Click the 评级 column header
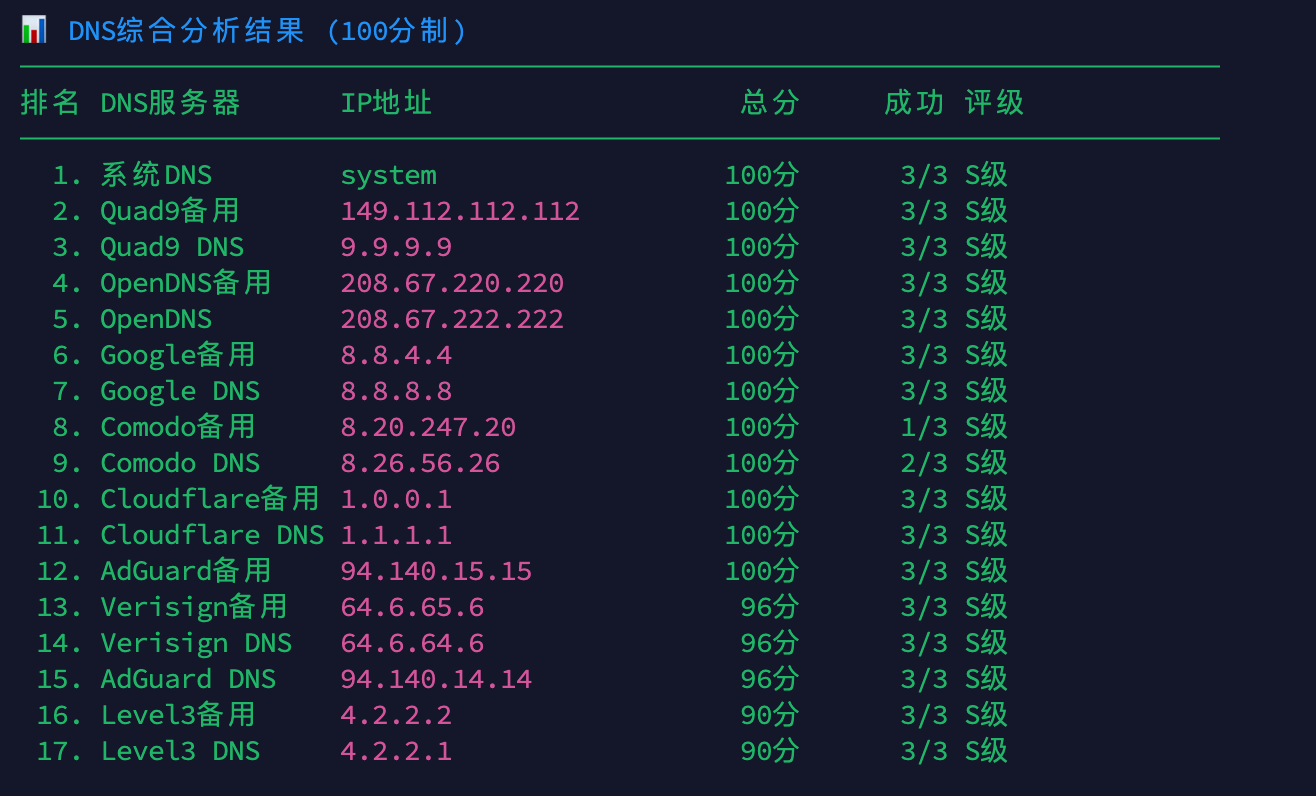Screen dimensions: 1316x796 pyautogui.click(x=994, y=102)
